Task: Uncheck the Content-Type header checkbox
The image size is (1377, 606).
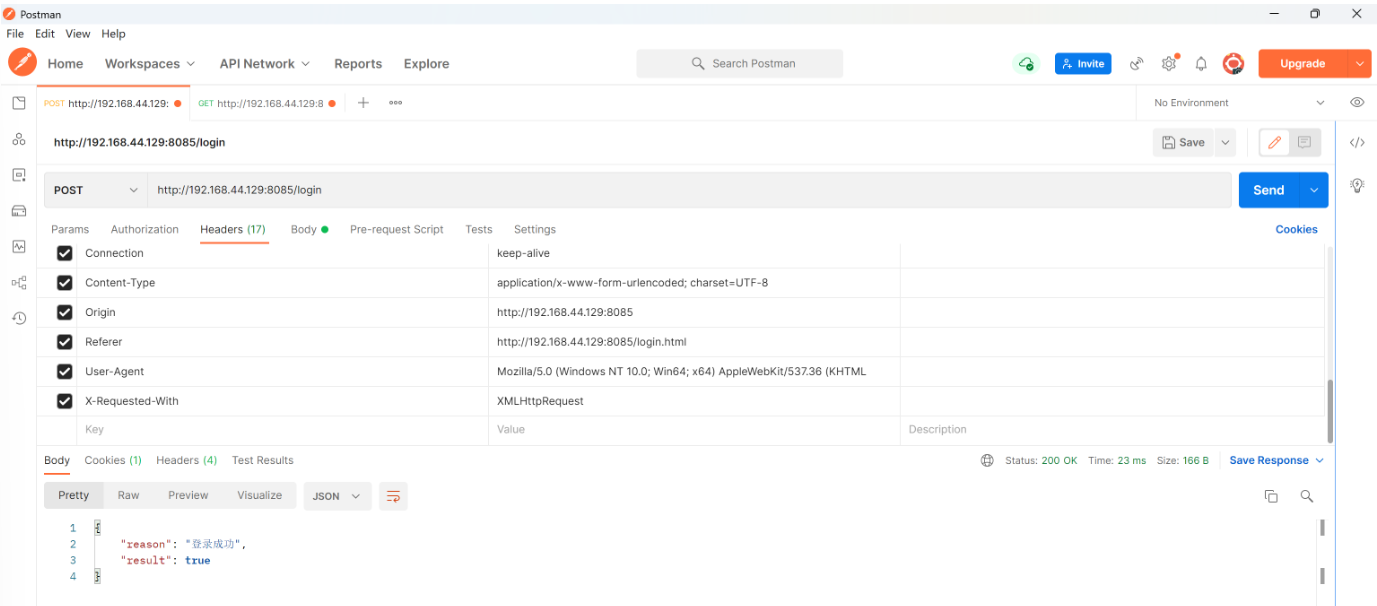Action: coord(65,282)
